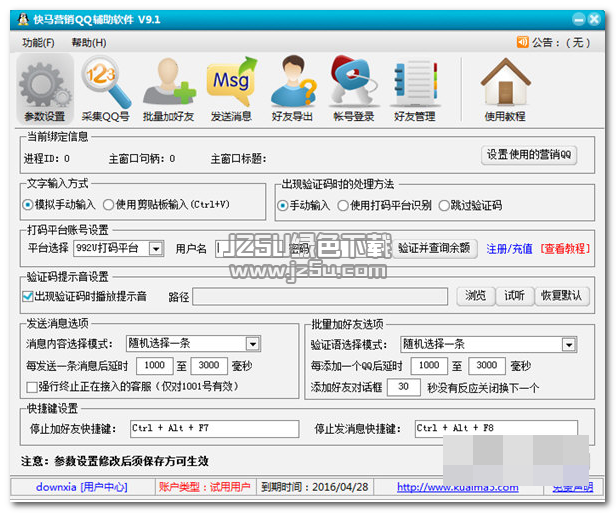Screen dimensions: 616x513
Task: Open the 采集QQ号 magnifier icon
Action: coord(106,89)
